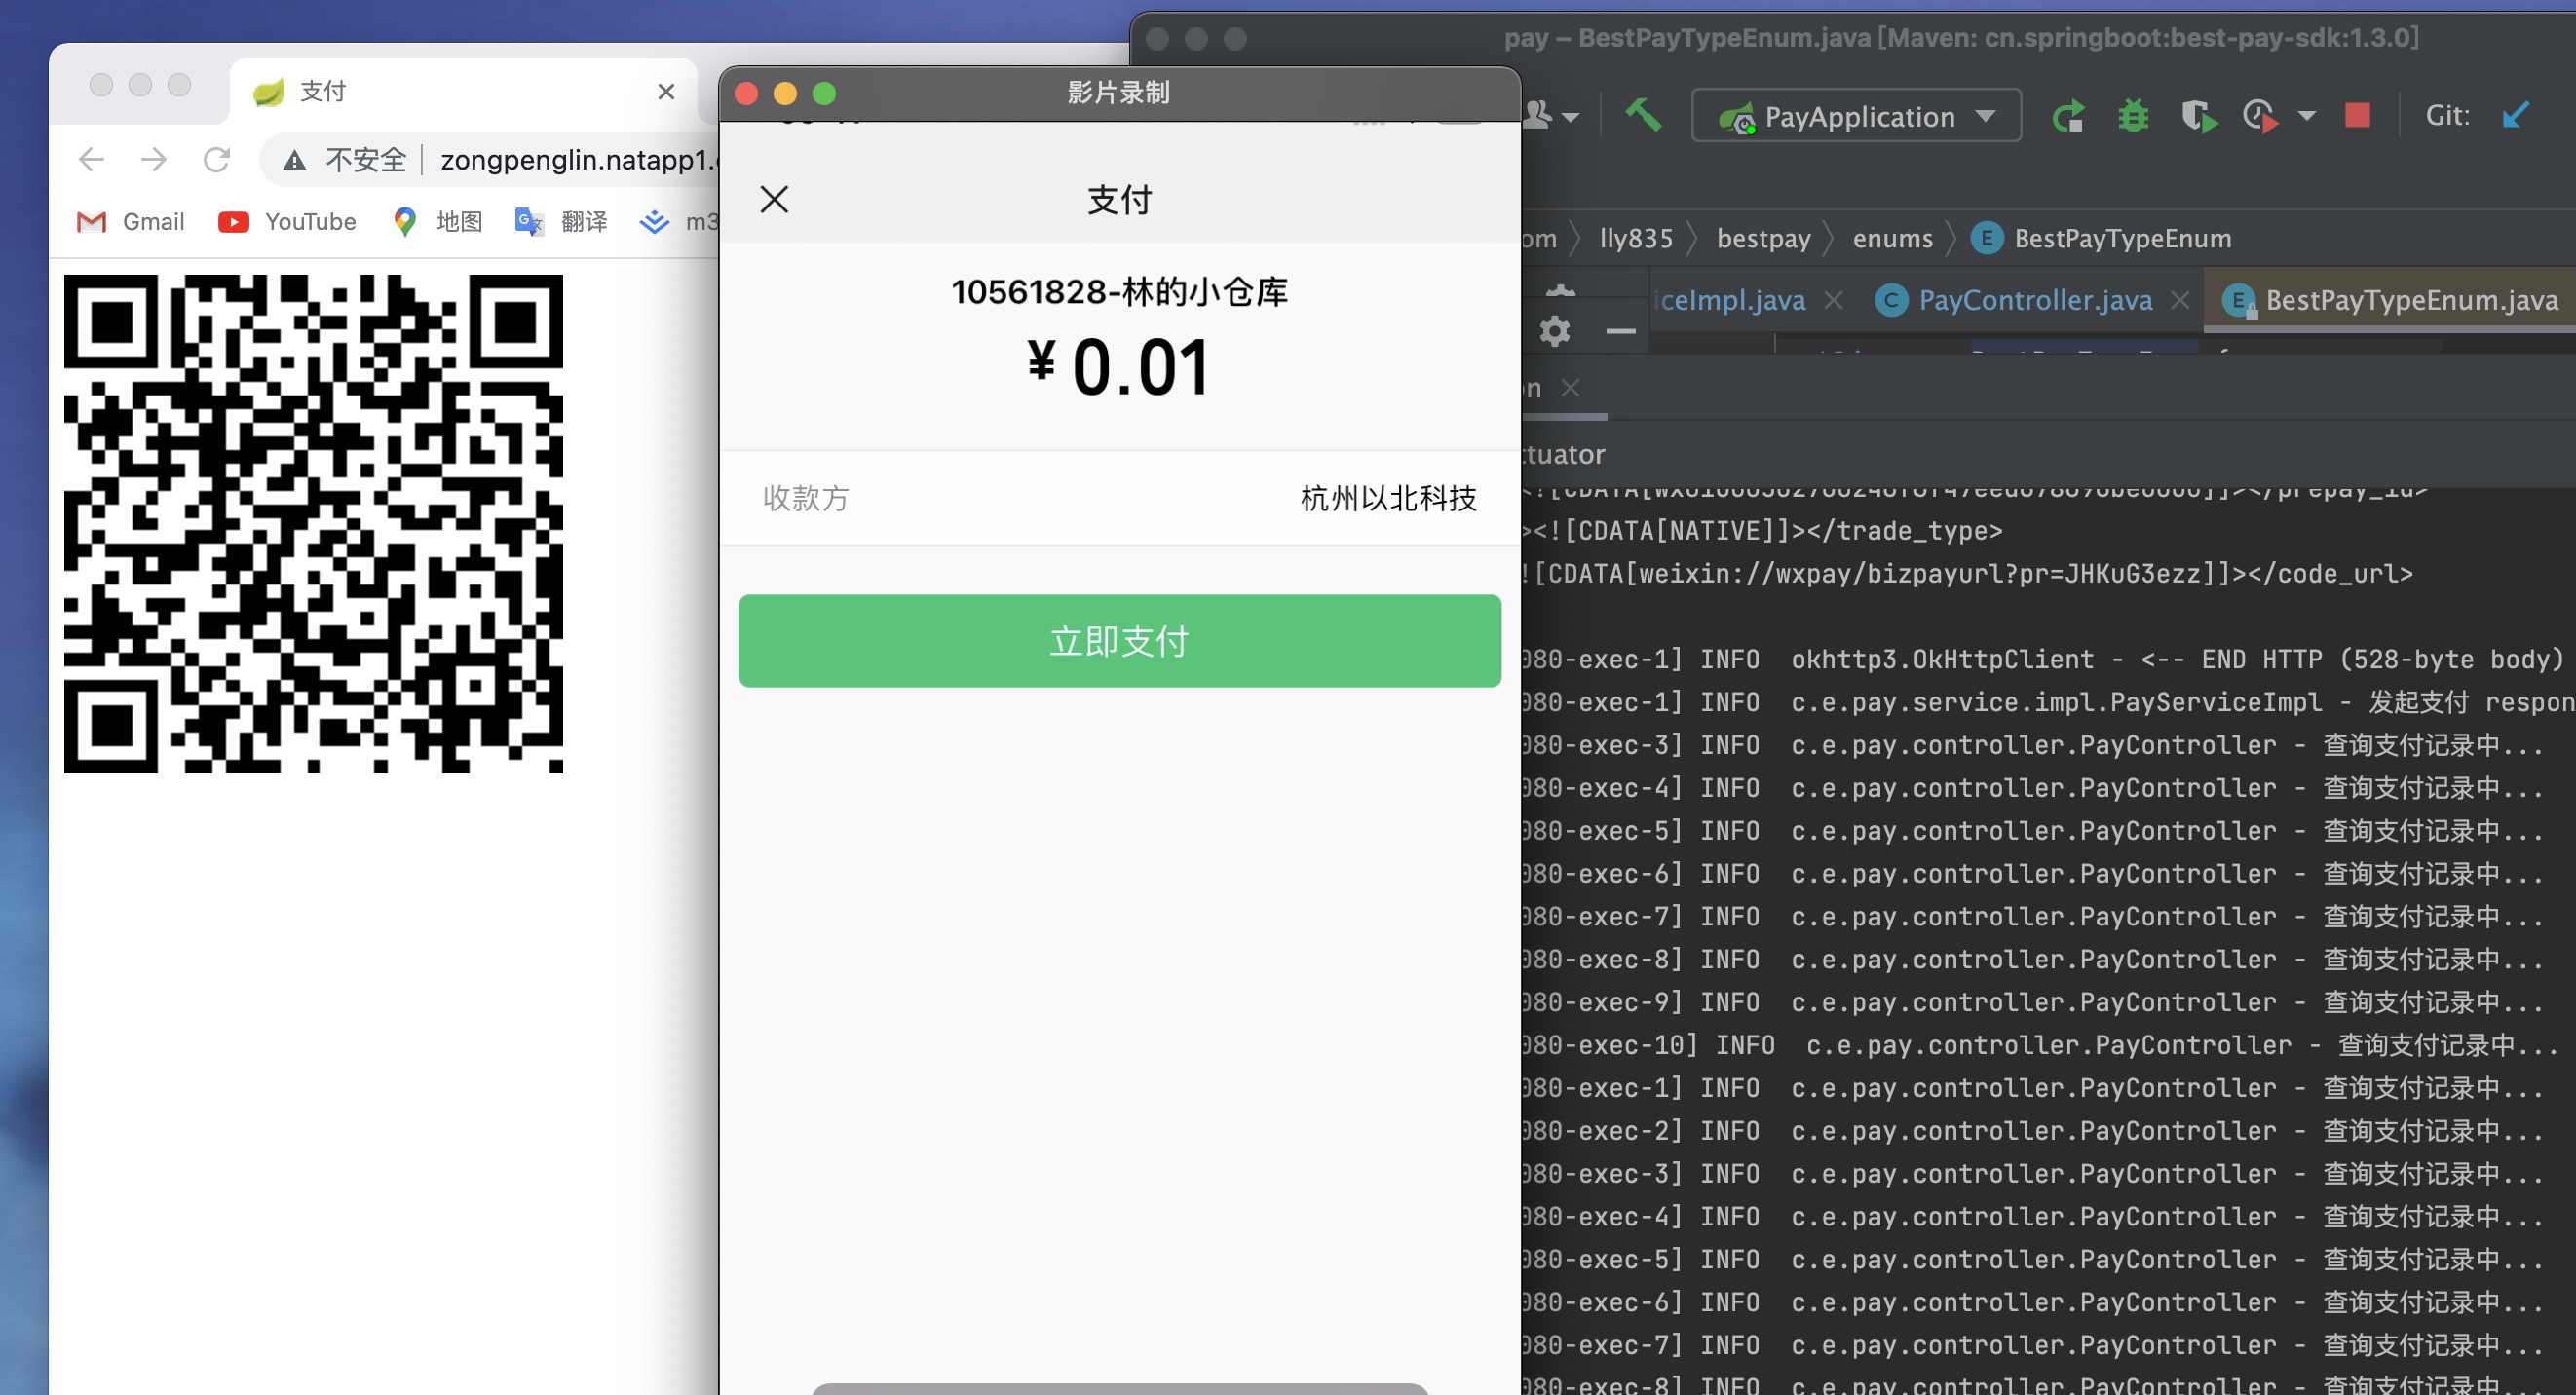This screenshot has width=2576, height=1395.
Task: Select the BestPayTypeEnum.java tab
Action: (x=2410, y=300)
